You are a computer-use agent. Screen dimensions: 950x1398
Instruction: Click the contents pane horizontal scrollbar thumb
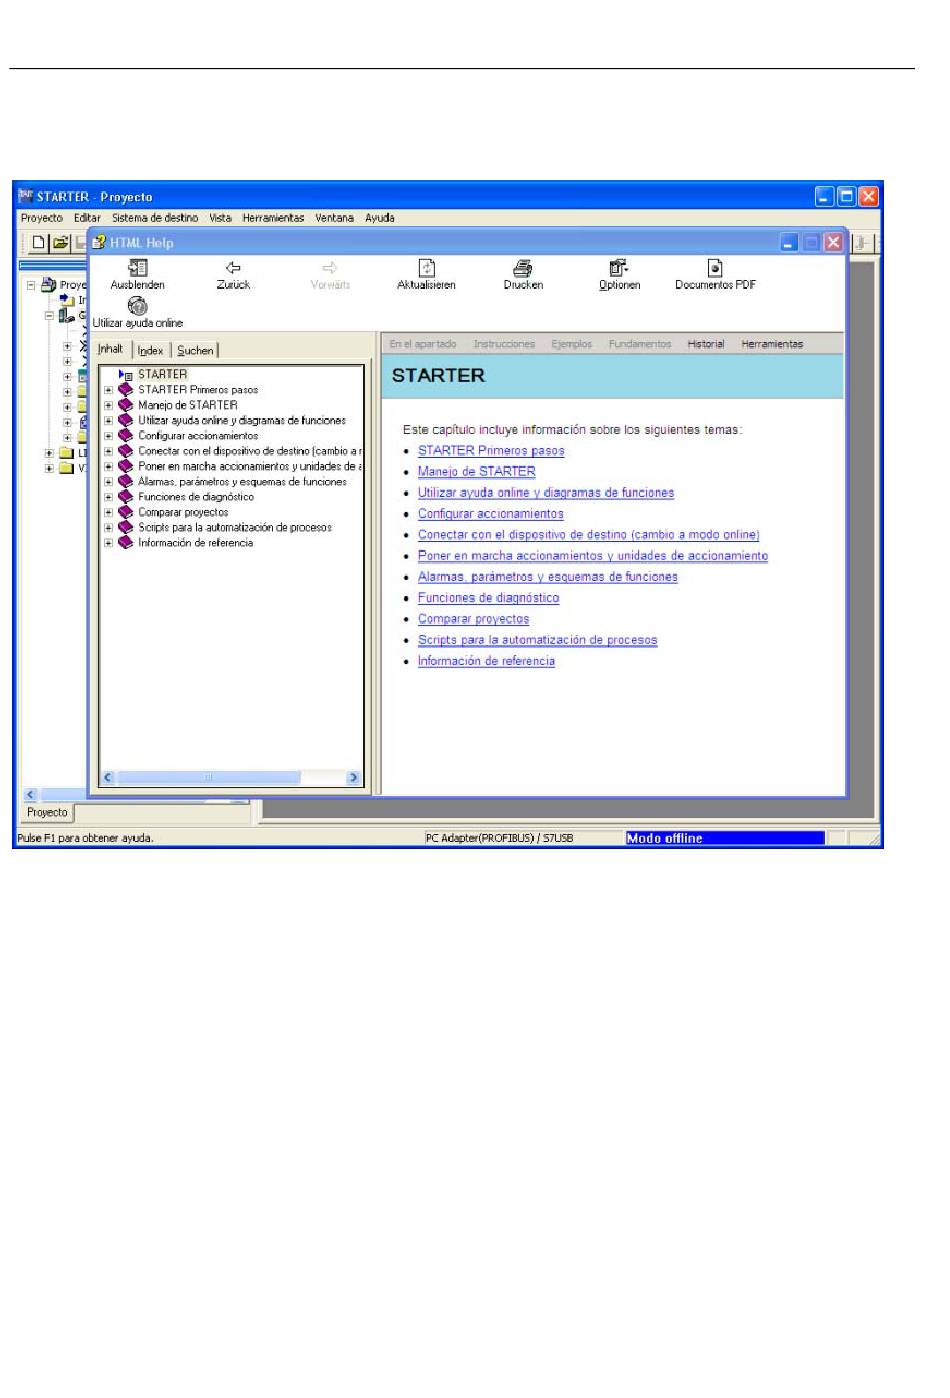click(208, 777)
